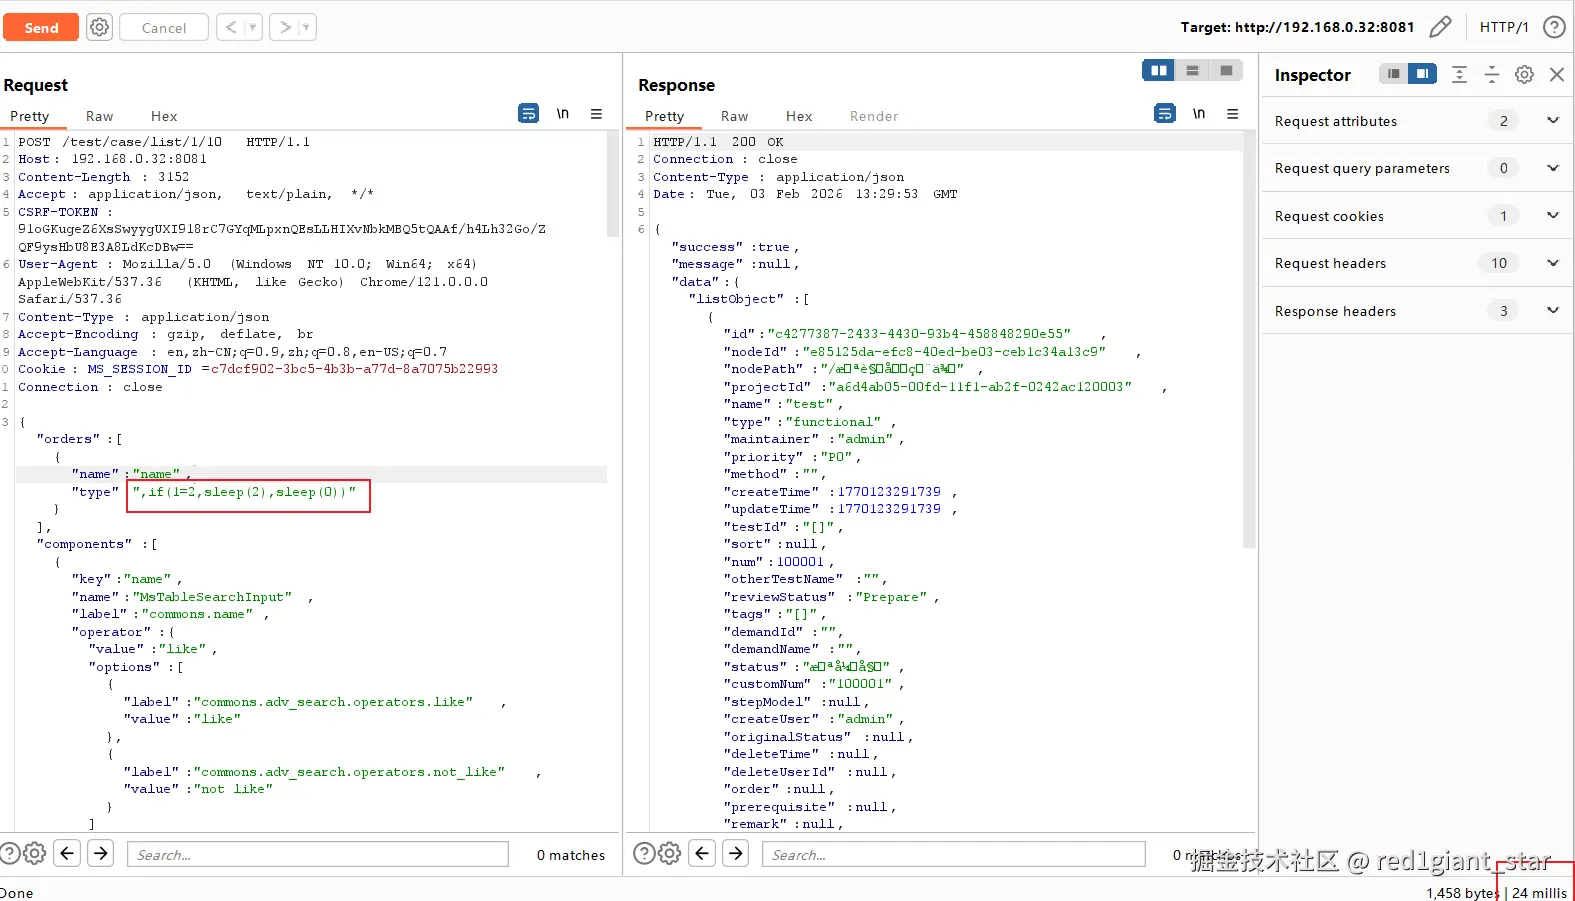
Task: Select side-by-side split layout
Action: [x=1159, y=70]
